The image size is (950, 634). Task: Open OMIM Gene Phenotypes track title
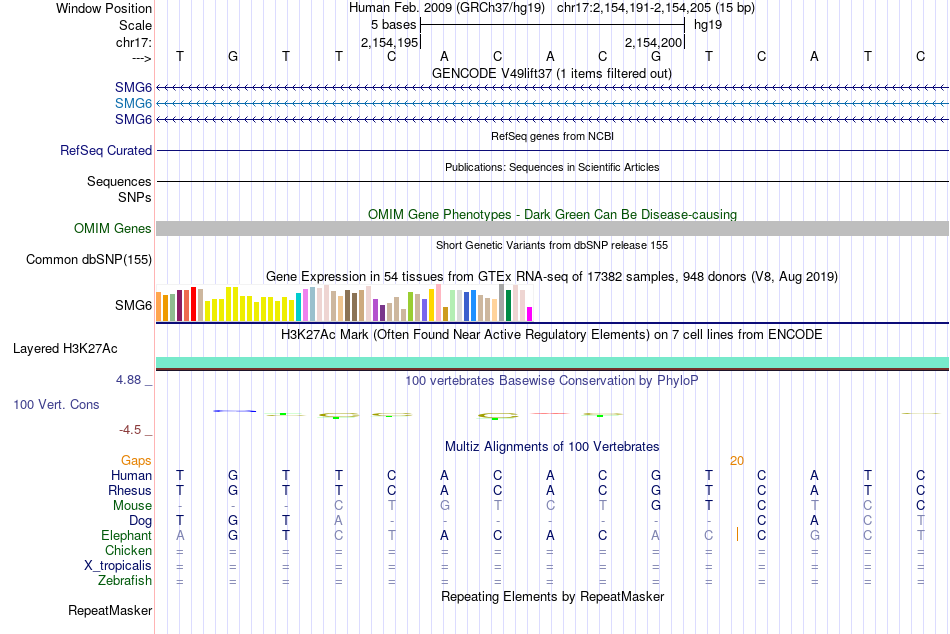pyautogui.click(x=552, y=215)
